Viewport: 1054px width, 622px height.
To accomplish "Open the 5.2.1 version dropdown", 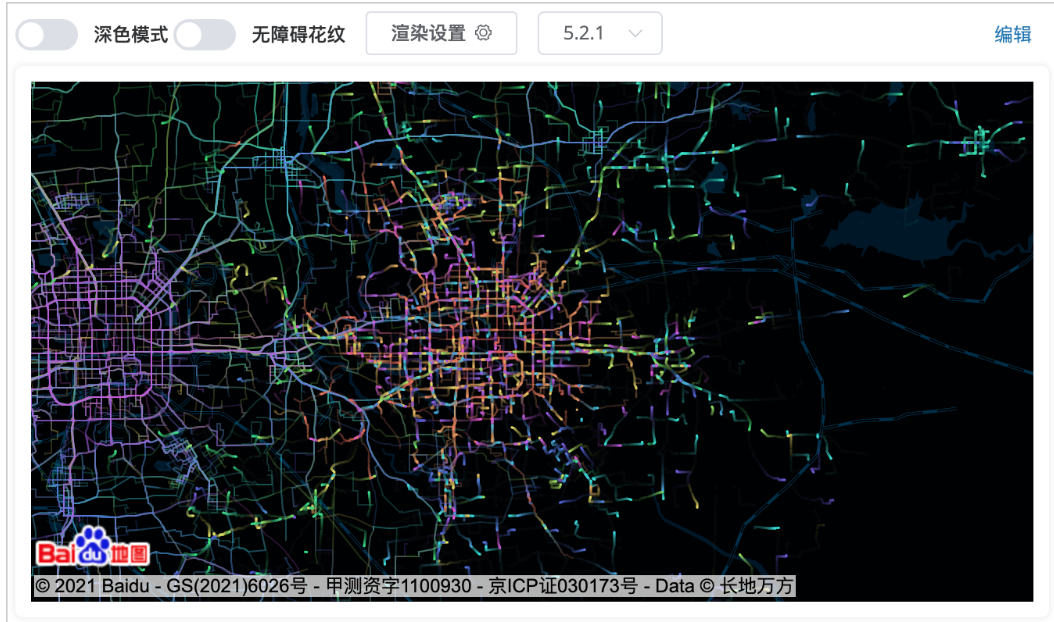I will tap(600, 33).
